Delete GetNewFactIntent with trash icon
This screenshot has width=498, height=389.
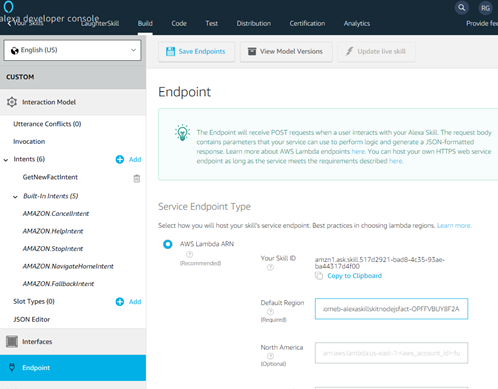137,179
